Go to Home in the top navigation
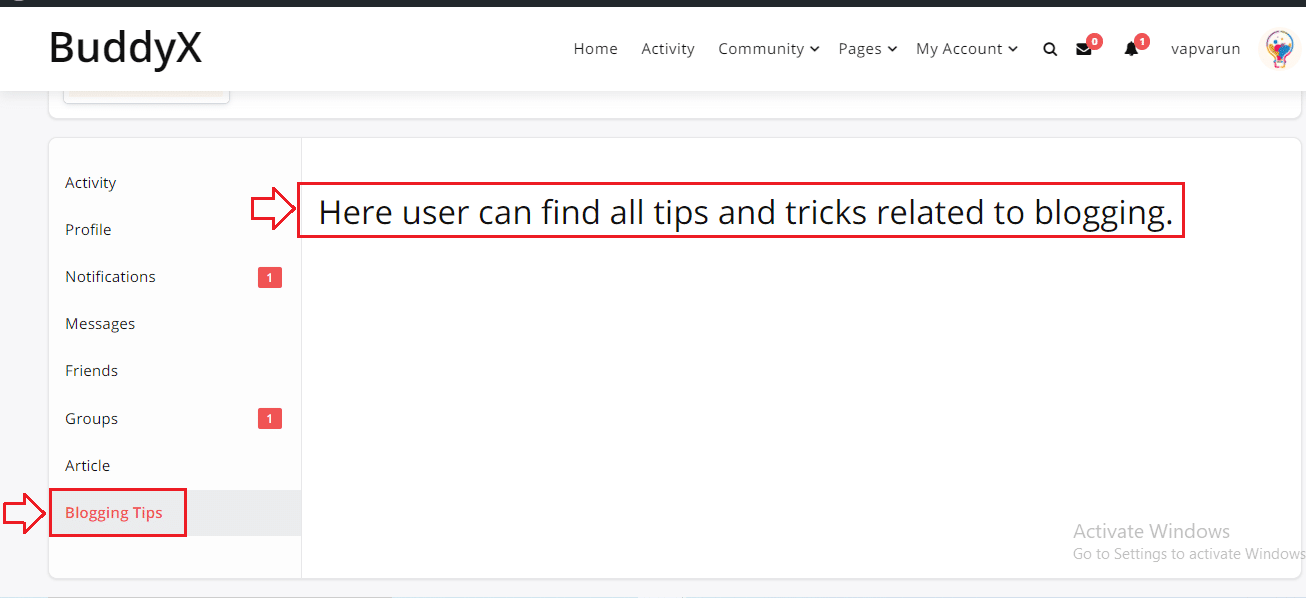This screenshot has width=1306, height=598. coord(595,49)
